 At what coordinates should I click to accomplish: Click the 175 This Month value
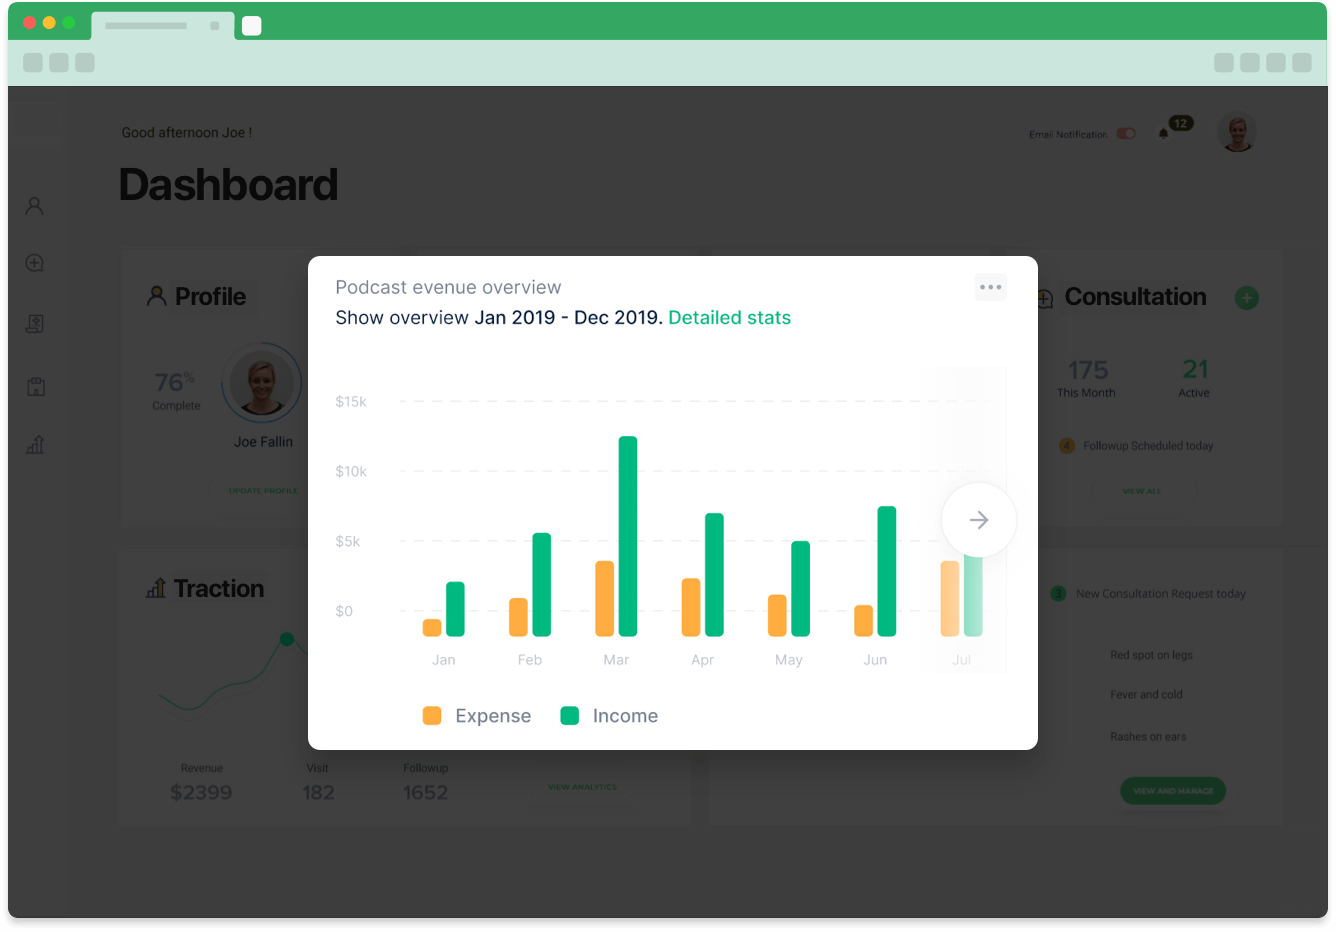[1087, 370]
